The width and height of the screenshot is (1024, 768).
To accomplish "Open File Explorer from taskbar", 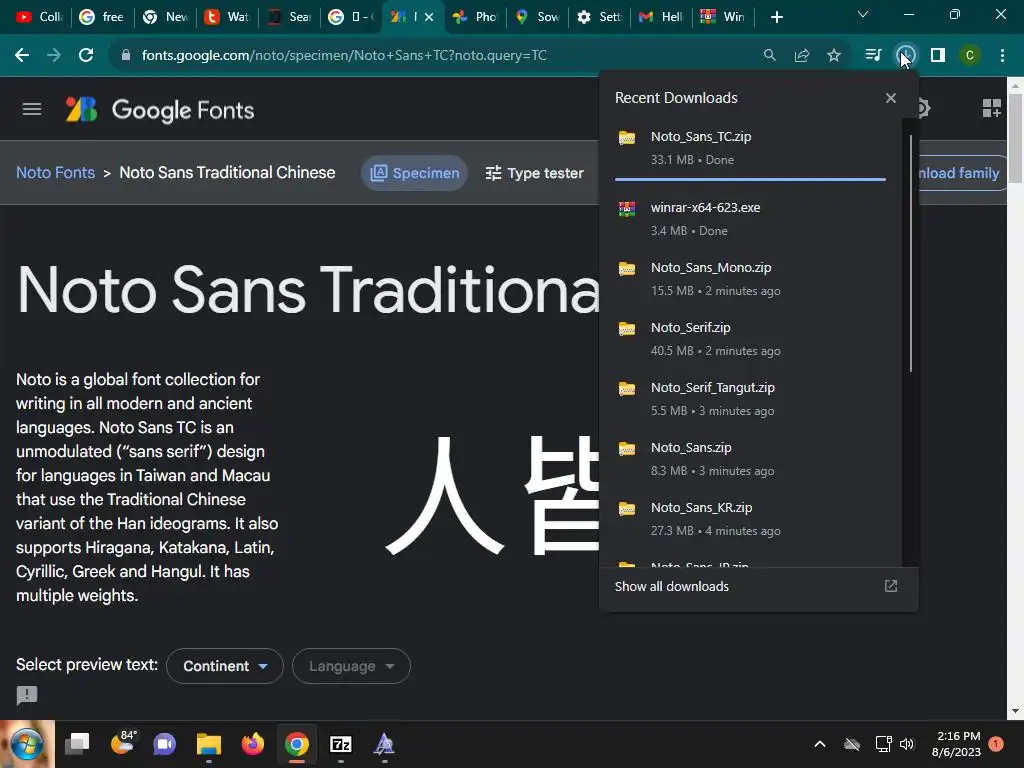I will 209,744.
